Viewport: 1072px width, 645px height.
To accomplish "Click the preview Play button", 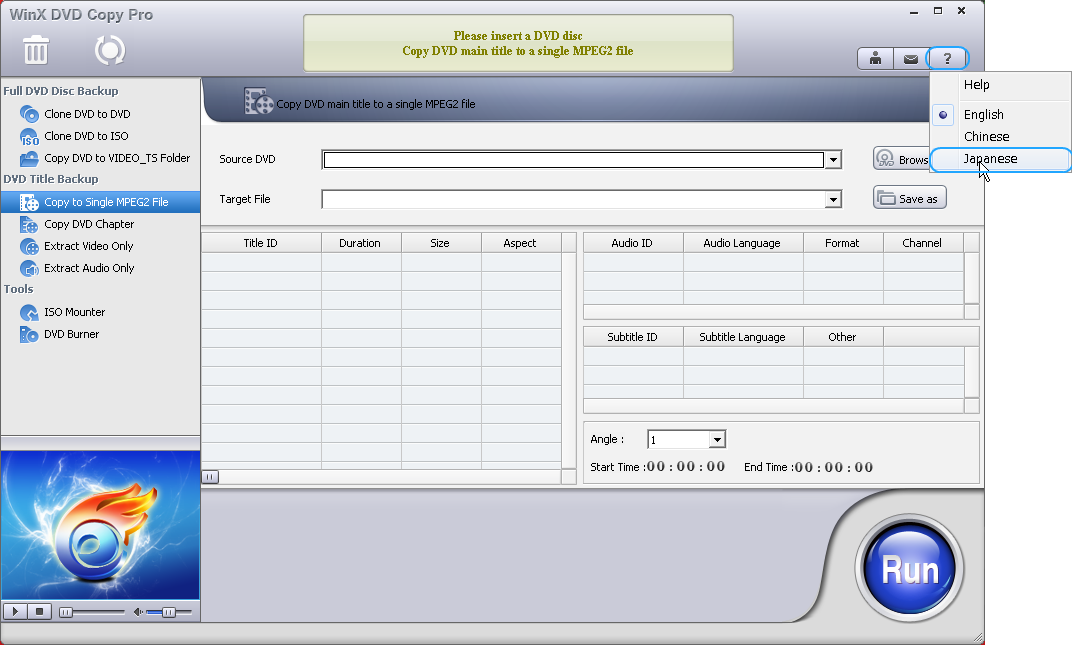I will point(15,611).
